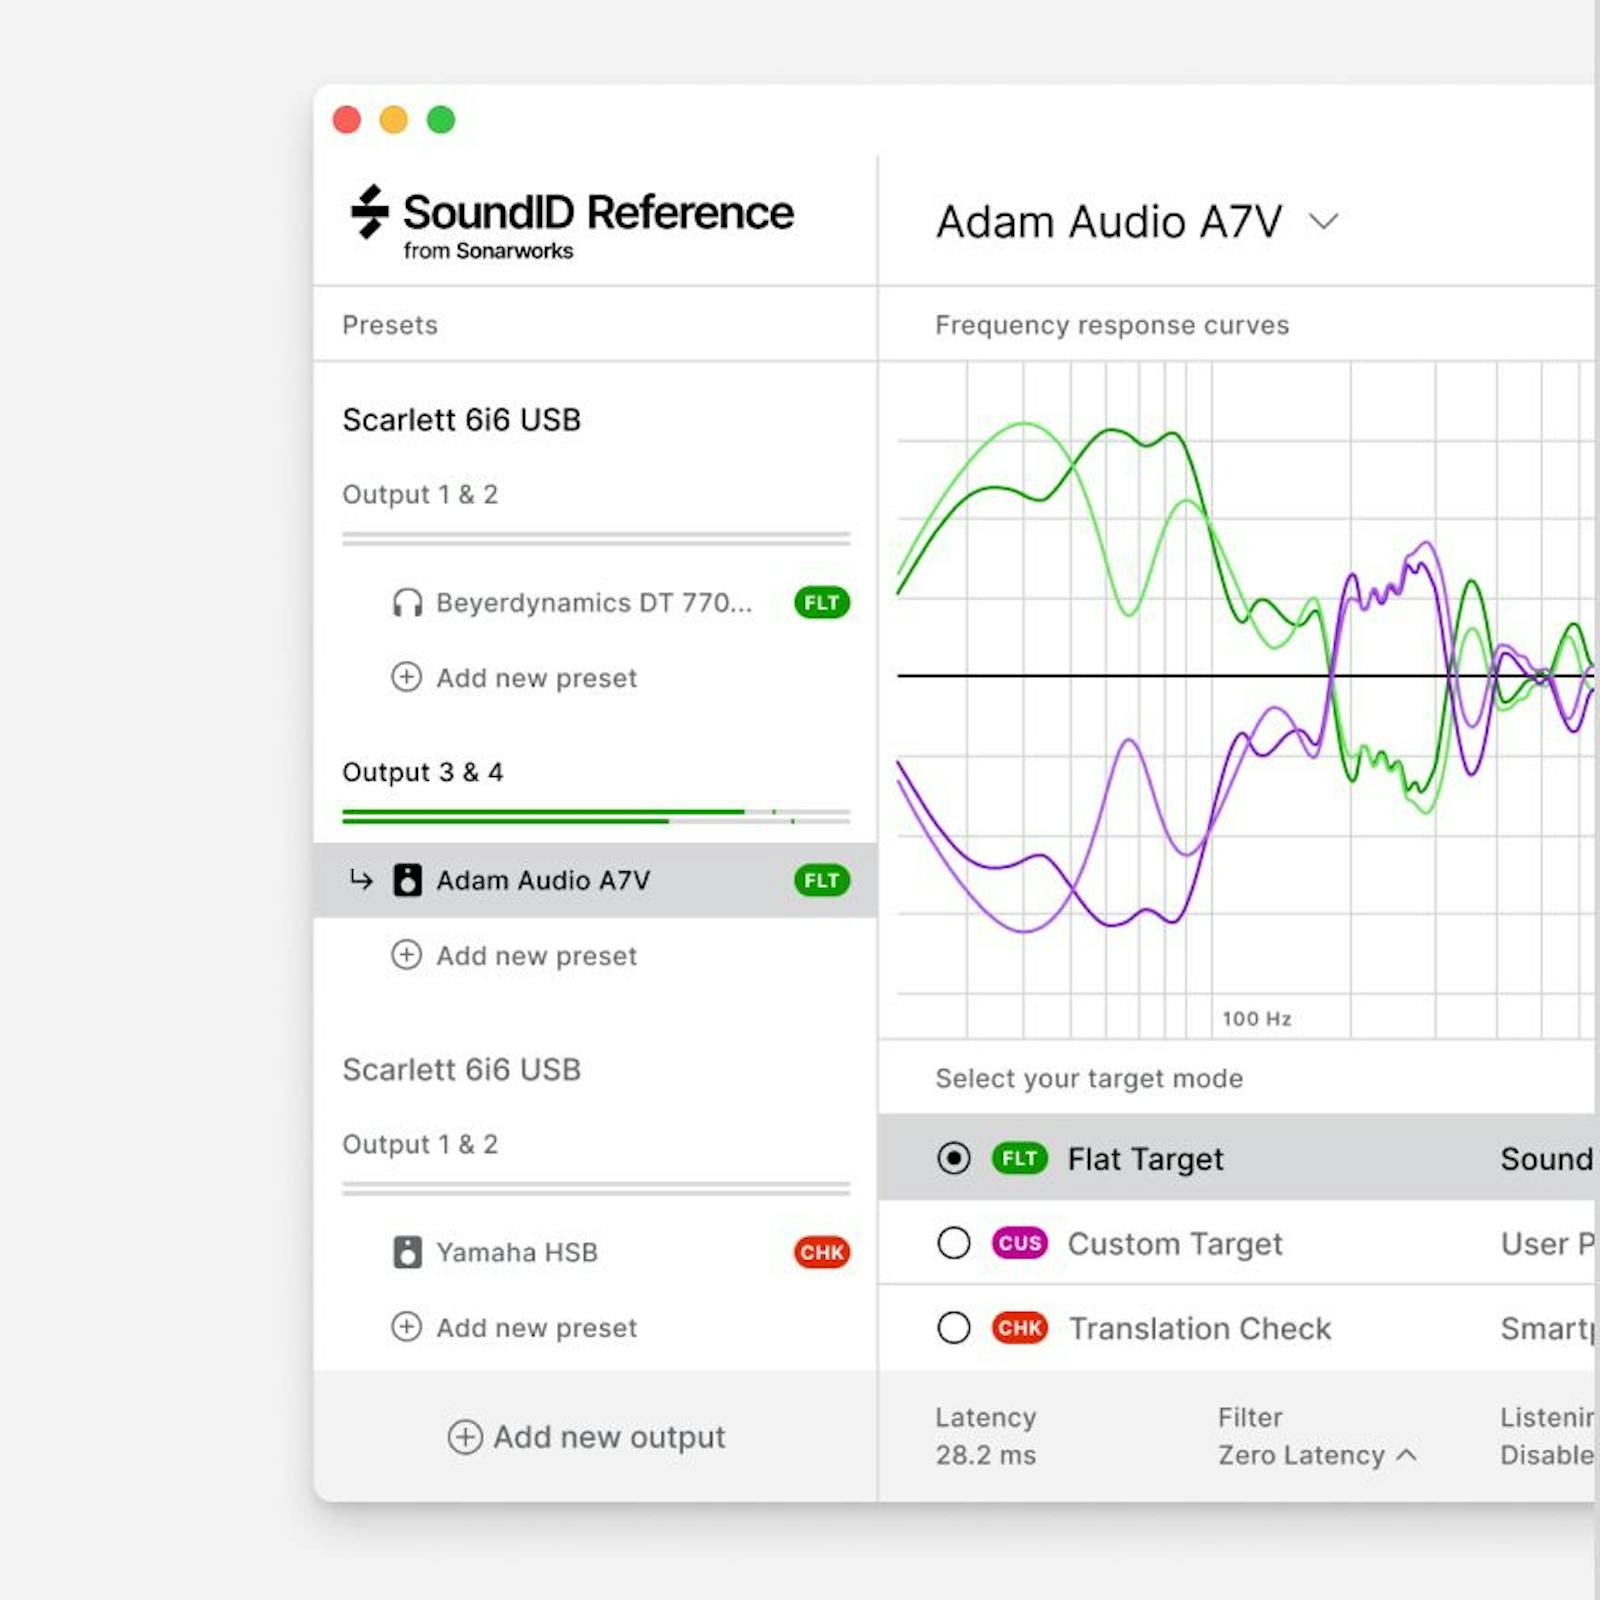Click the first Output 1 & 2 level meter
This screenshot has height=1600, width=1600.
point(596,538)
